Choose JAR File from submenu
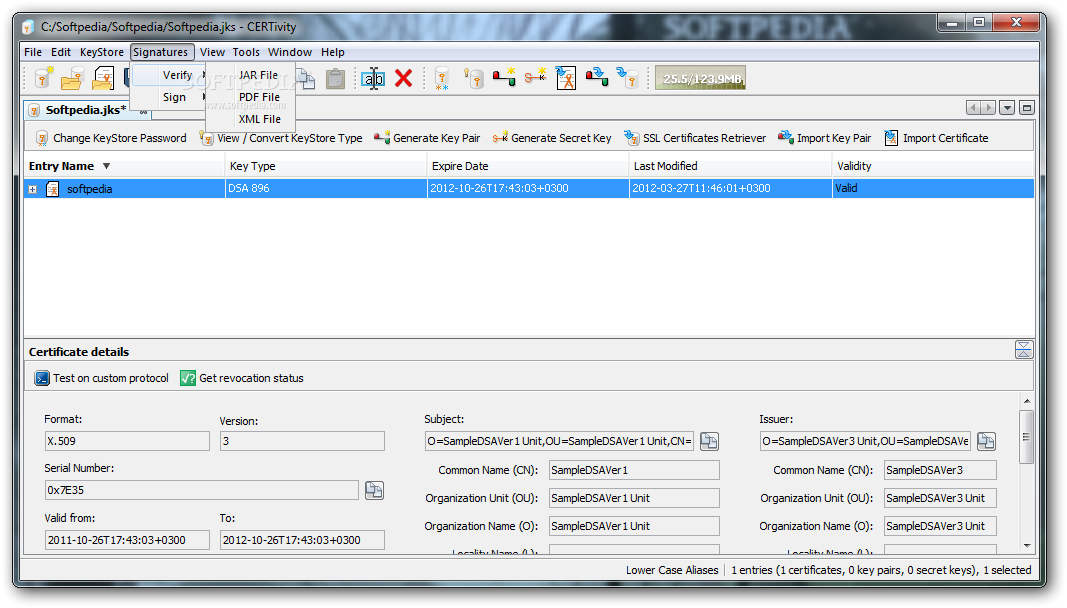Screen dimensions: 1067x608 [x=258, y=75]
